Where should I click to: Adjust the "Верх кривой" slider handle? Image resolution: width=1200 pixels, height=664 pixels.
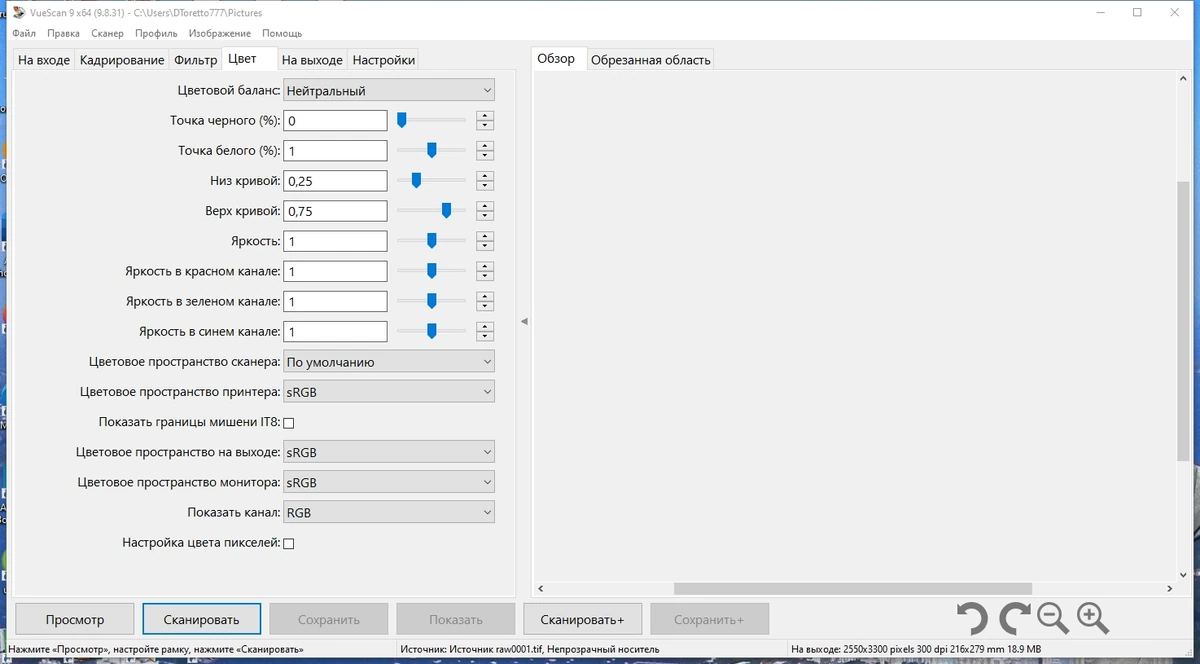[446, 210]
